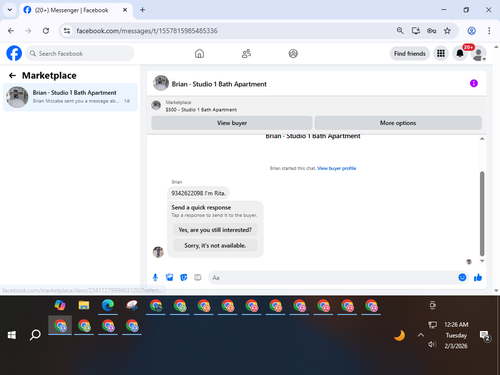
Task: Click the zoom magnifier icon in address bar
Action: (x=400, y=31)
